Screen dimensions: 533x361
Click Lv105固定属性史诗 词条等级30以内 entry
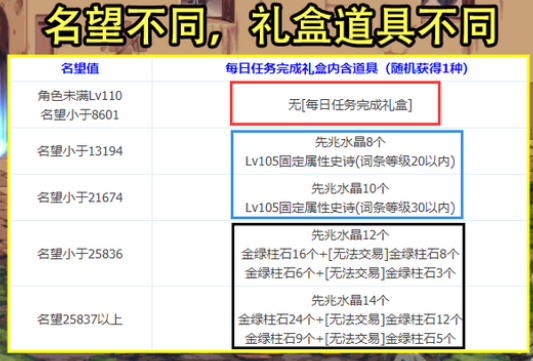350,207
